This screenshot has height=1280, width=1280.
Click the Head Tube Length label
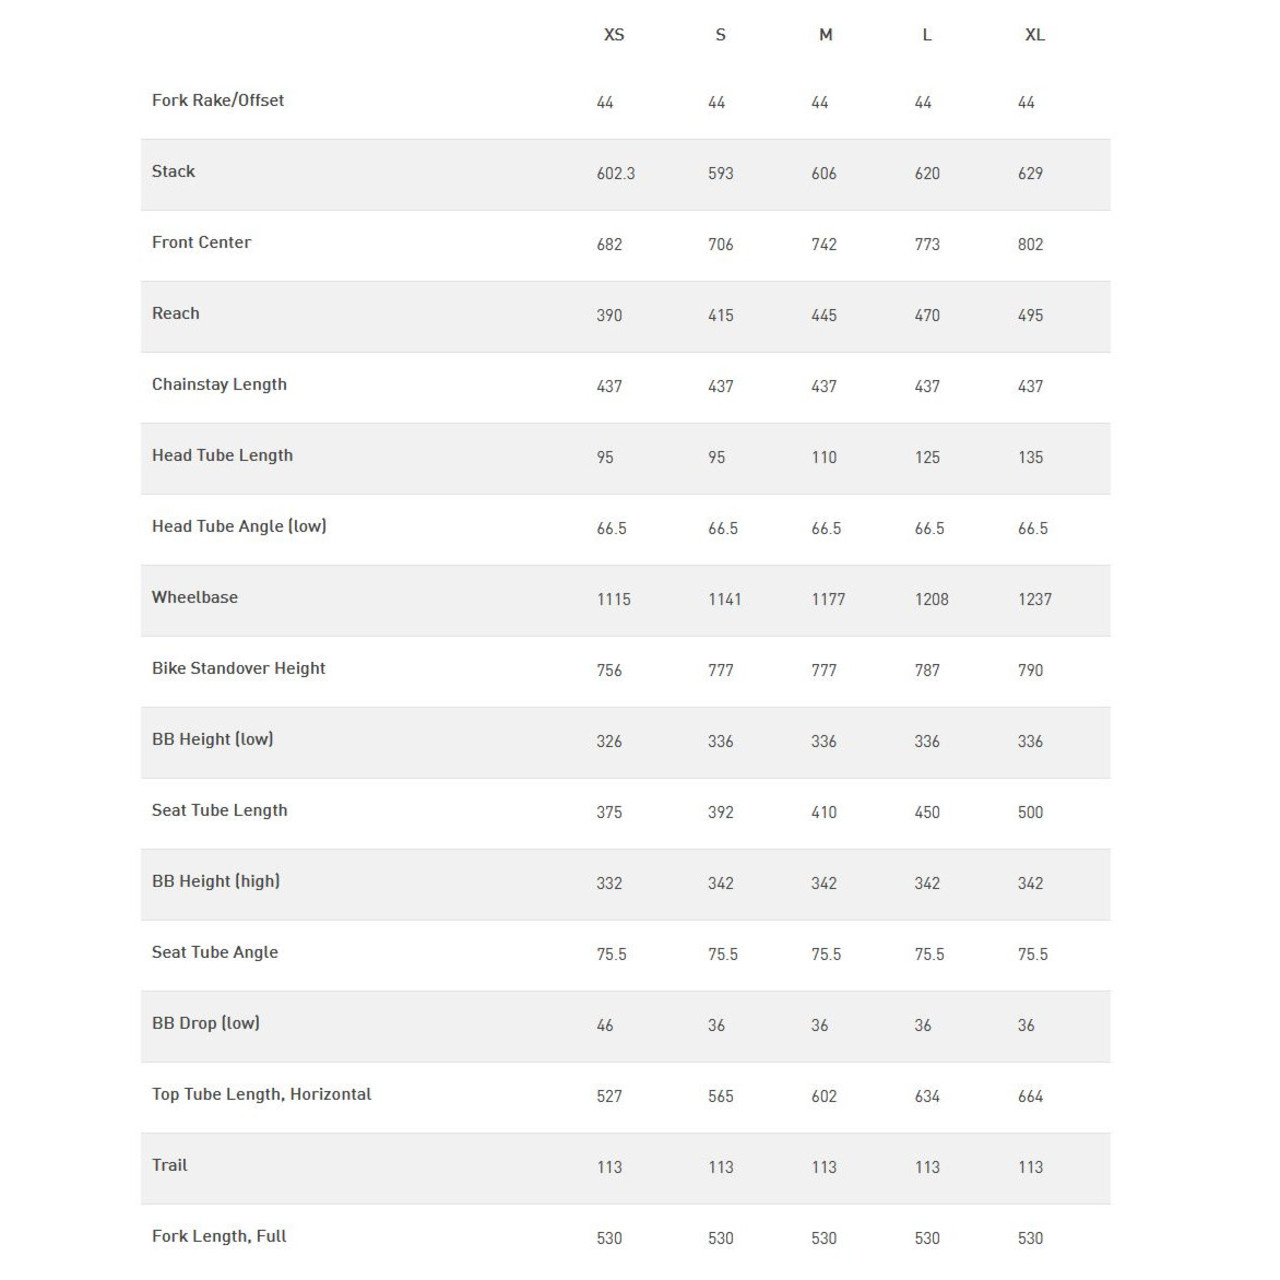point(222,456)
